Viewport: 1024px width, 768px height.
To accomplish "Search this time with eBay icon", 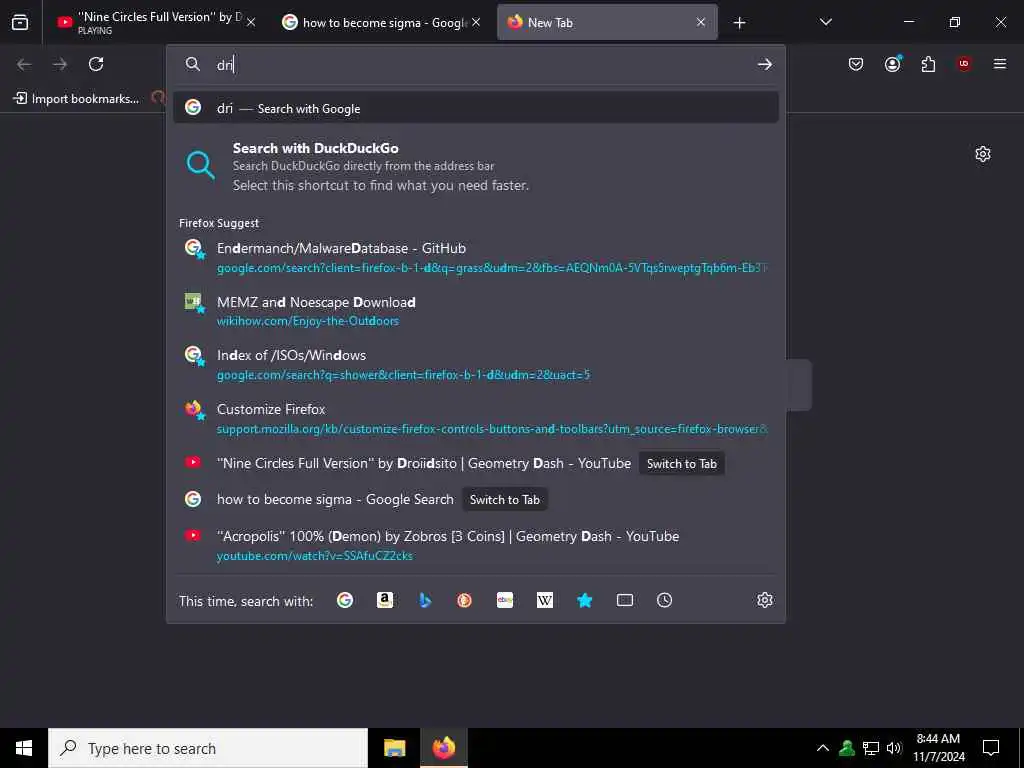I will (x=505, y=600).
